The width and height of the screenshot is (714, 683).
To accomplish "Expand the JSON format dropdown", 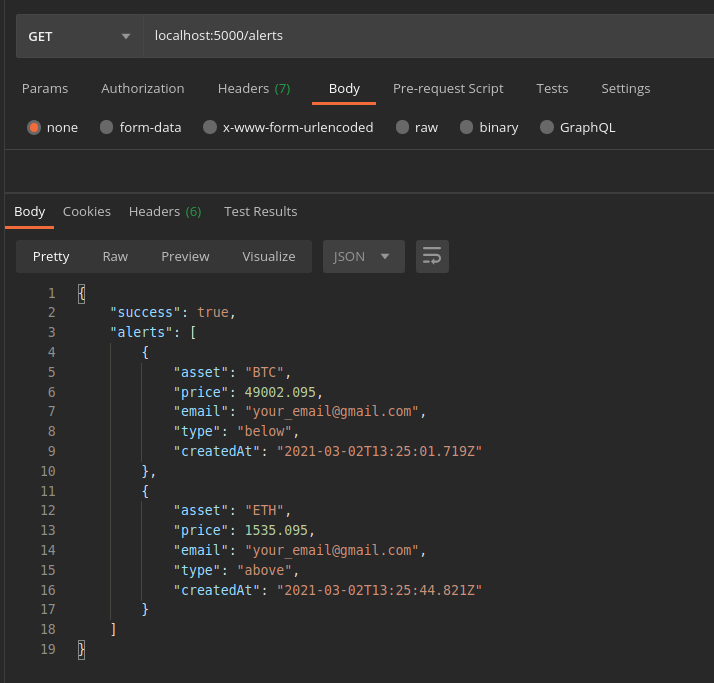I will 363,257.
